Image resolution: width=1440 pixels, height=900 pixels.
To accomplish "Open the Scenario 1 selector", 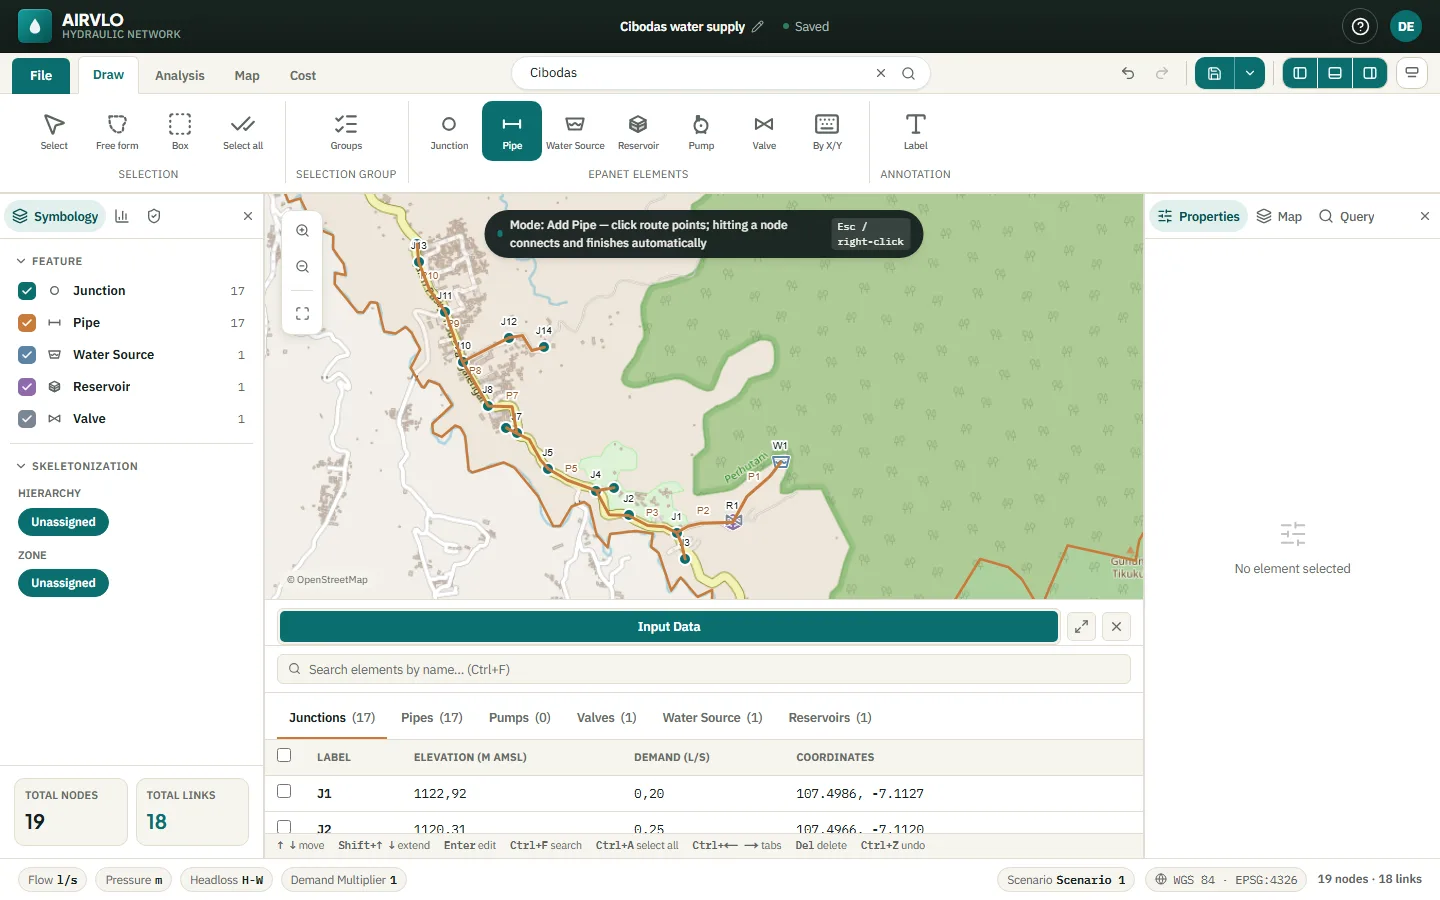I will [x=1066, y=880].
